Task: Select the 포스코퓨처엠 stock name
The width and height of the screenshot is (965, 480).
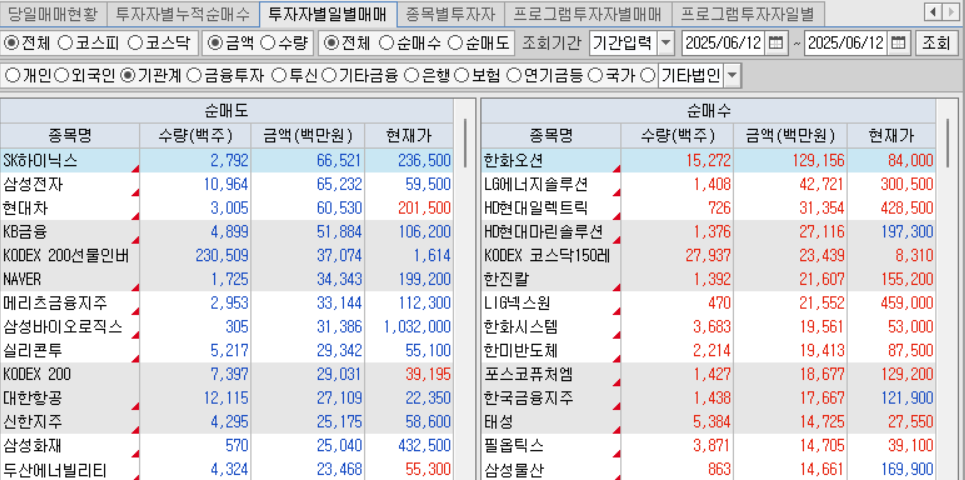Action: pyautogui.click(x=529, y=374)
